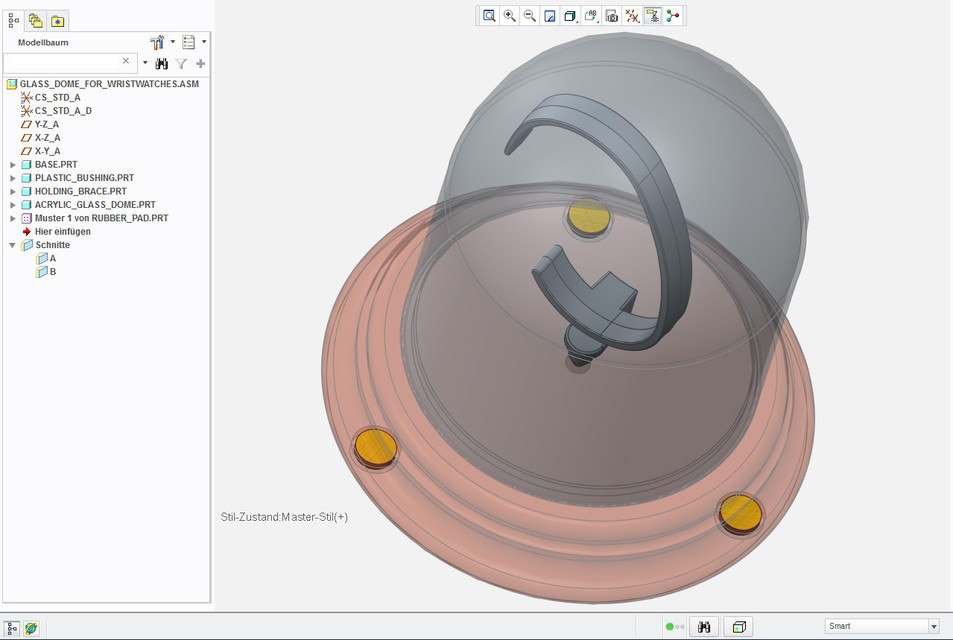
Task: Click the Repaint screen icon
Action: (550, 16)
